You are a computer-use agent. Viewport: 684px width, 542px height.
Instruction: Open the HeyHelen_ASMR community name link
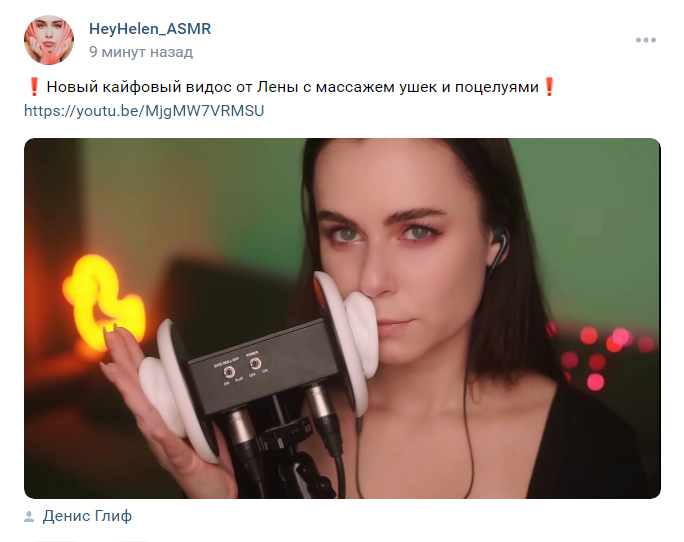[x=150, y=29]
